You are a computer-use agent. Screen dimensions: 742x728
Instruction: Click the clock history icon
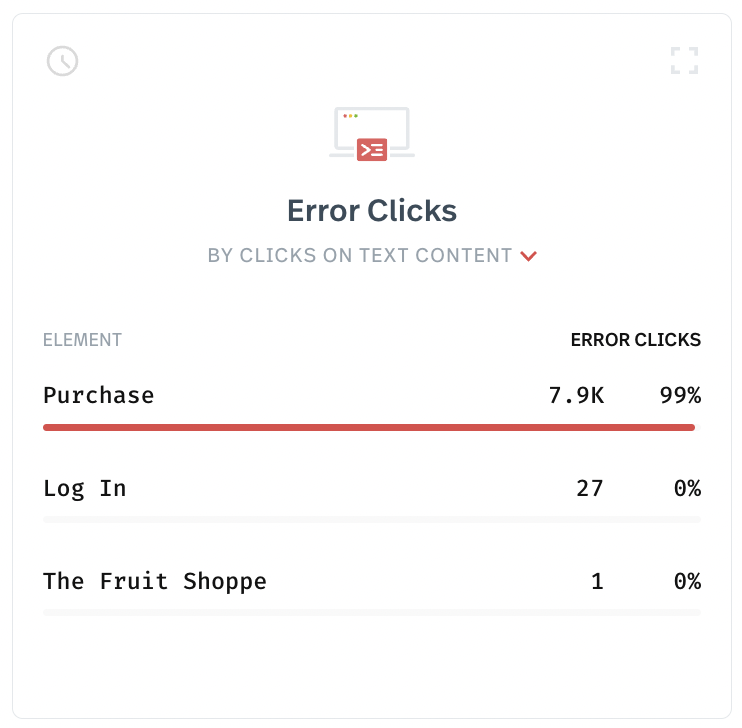coord(62,61)
